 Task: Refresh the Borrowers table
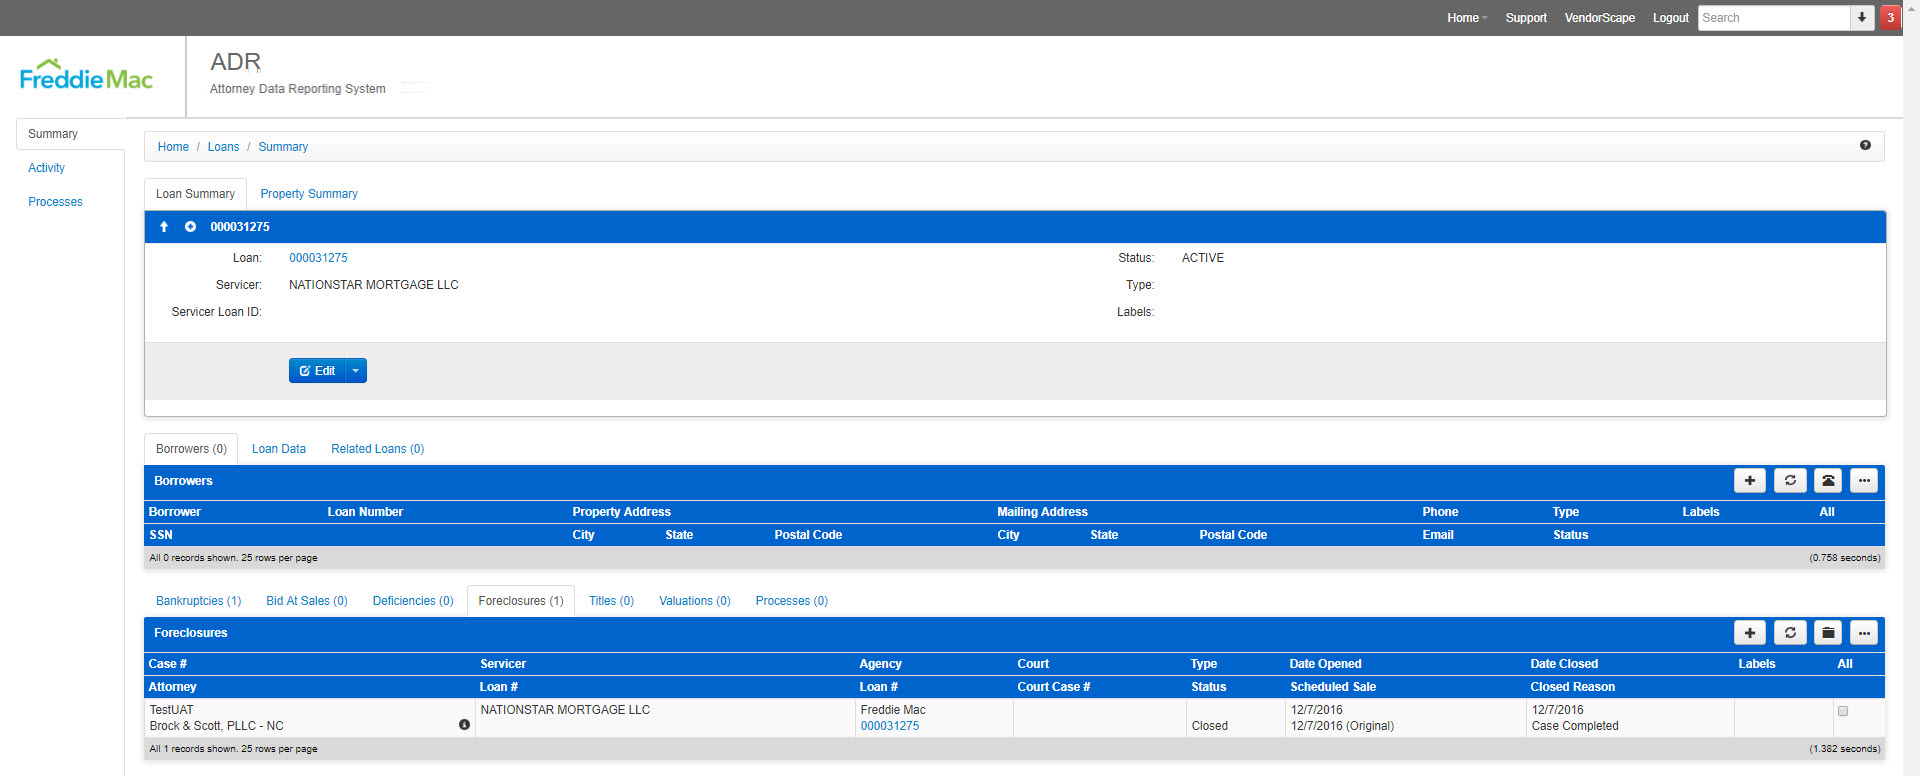1790,481
